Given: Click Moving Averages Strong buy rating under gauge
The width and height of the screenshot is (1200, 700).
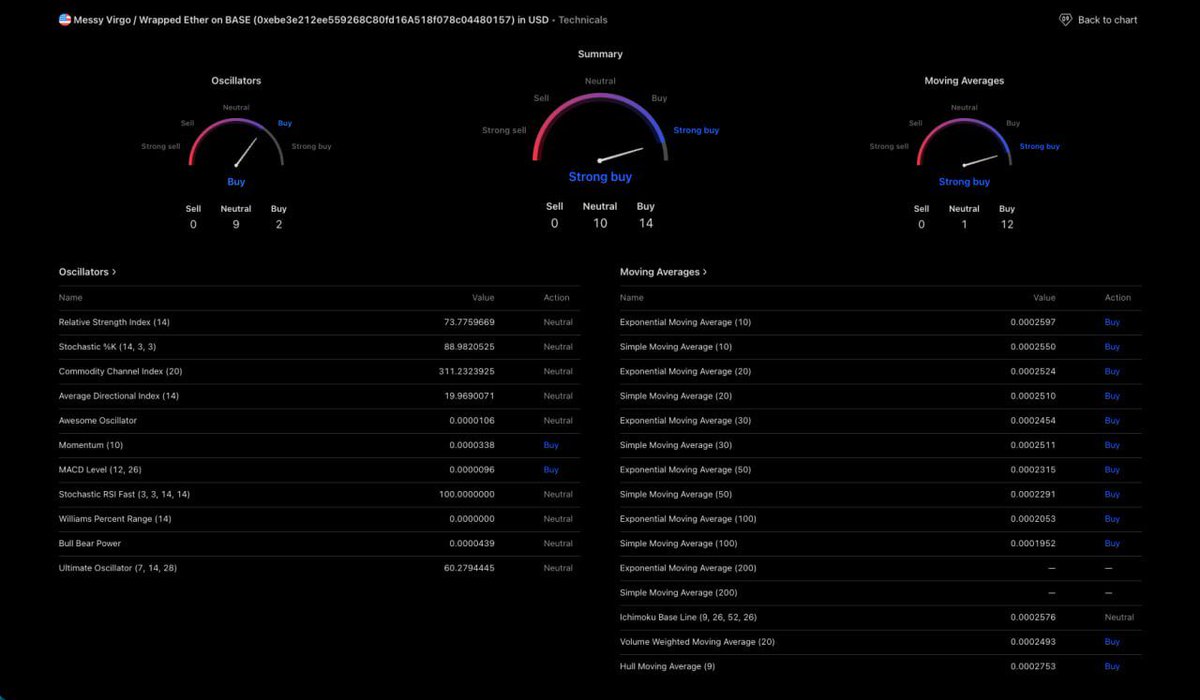Looking at the screenshot, I should pos(964,182).
